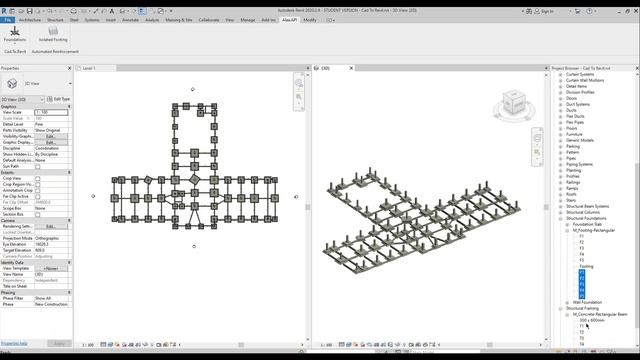Click the shopping cart icon in title bar
Screen dimensions: 640x360
(577, 11)
